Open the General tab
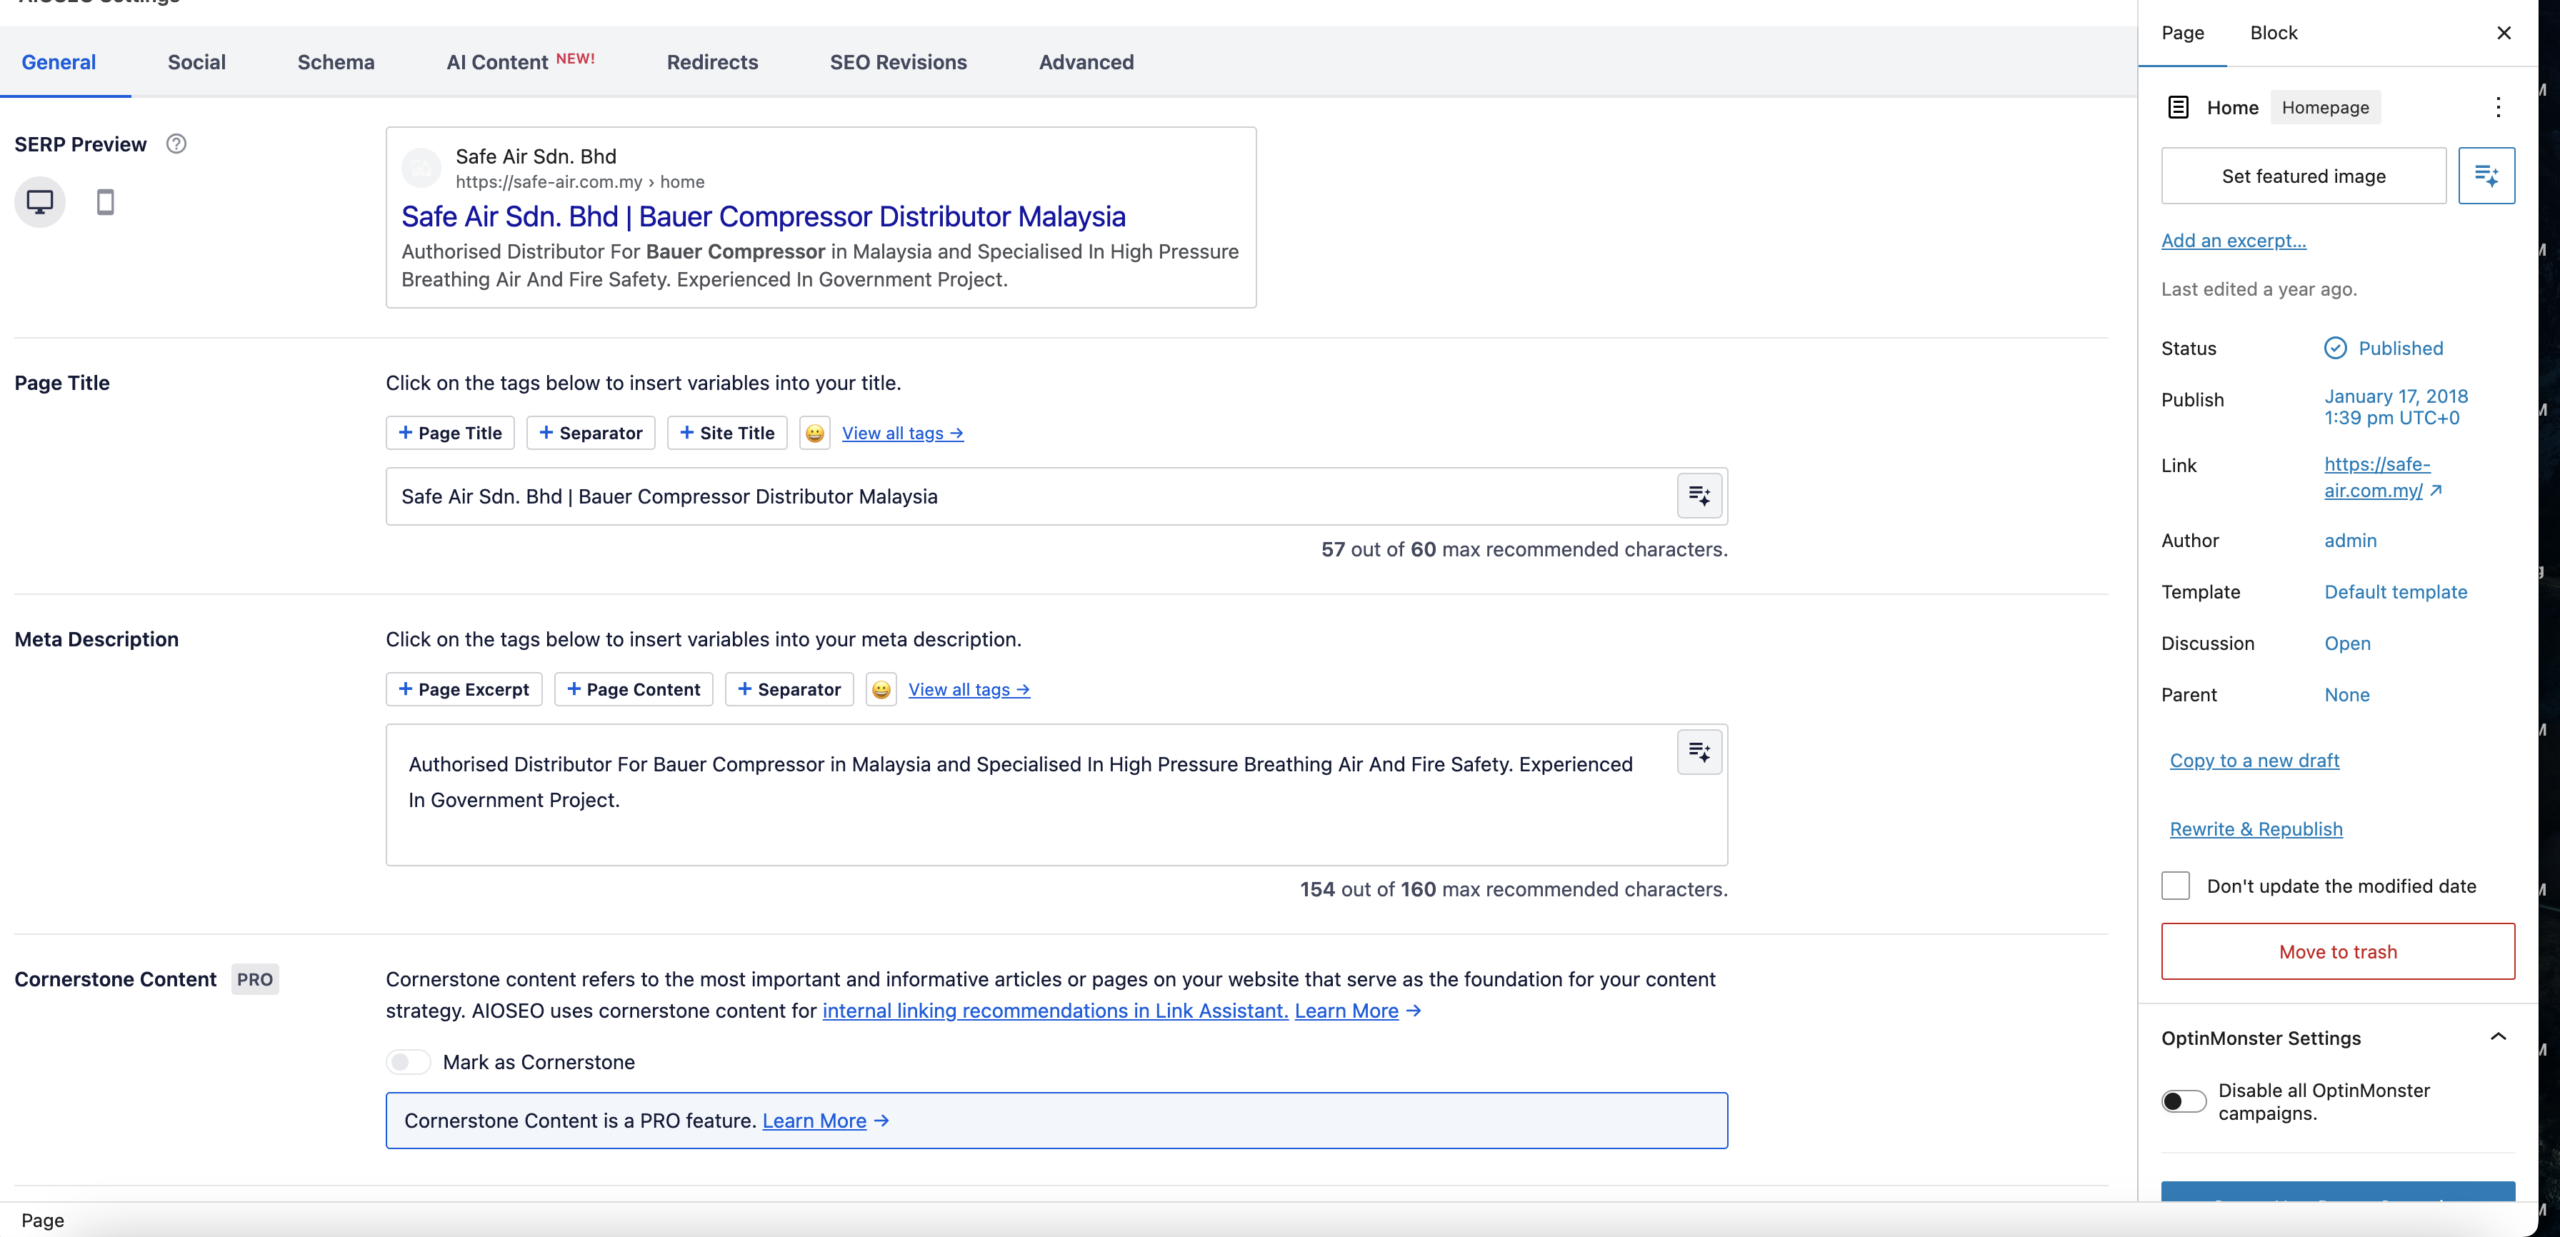Image resolution: width=2560 pixels, height=1237 pixels. pyautogui.click(x=59, y=62)
